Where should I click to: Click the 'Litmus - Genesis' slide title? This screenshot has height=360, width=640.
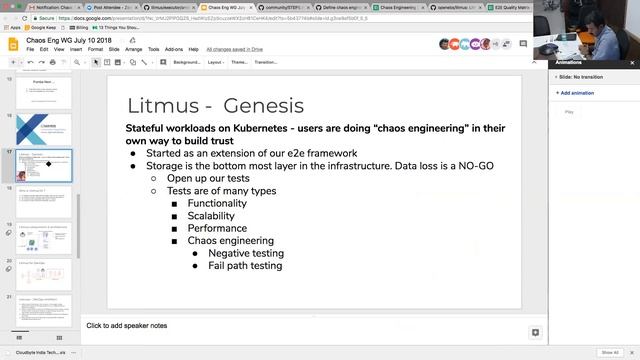tap(216, 106)
